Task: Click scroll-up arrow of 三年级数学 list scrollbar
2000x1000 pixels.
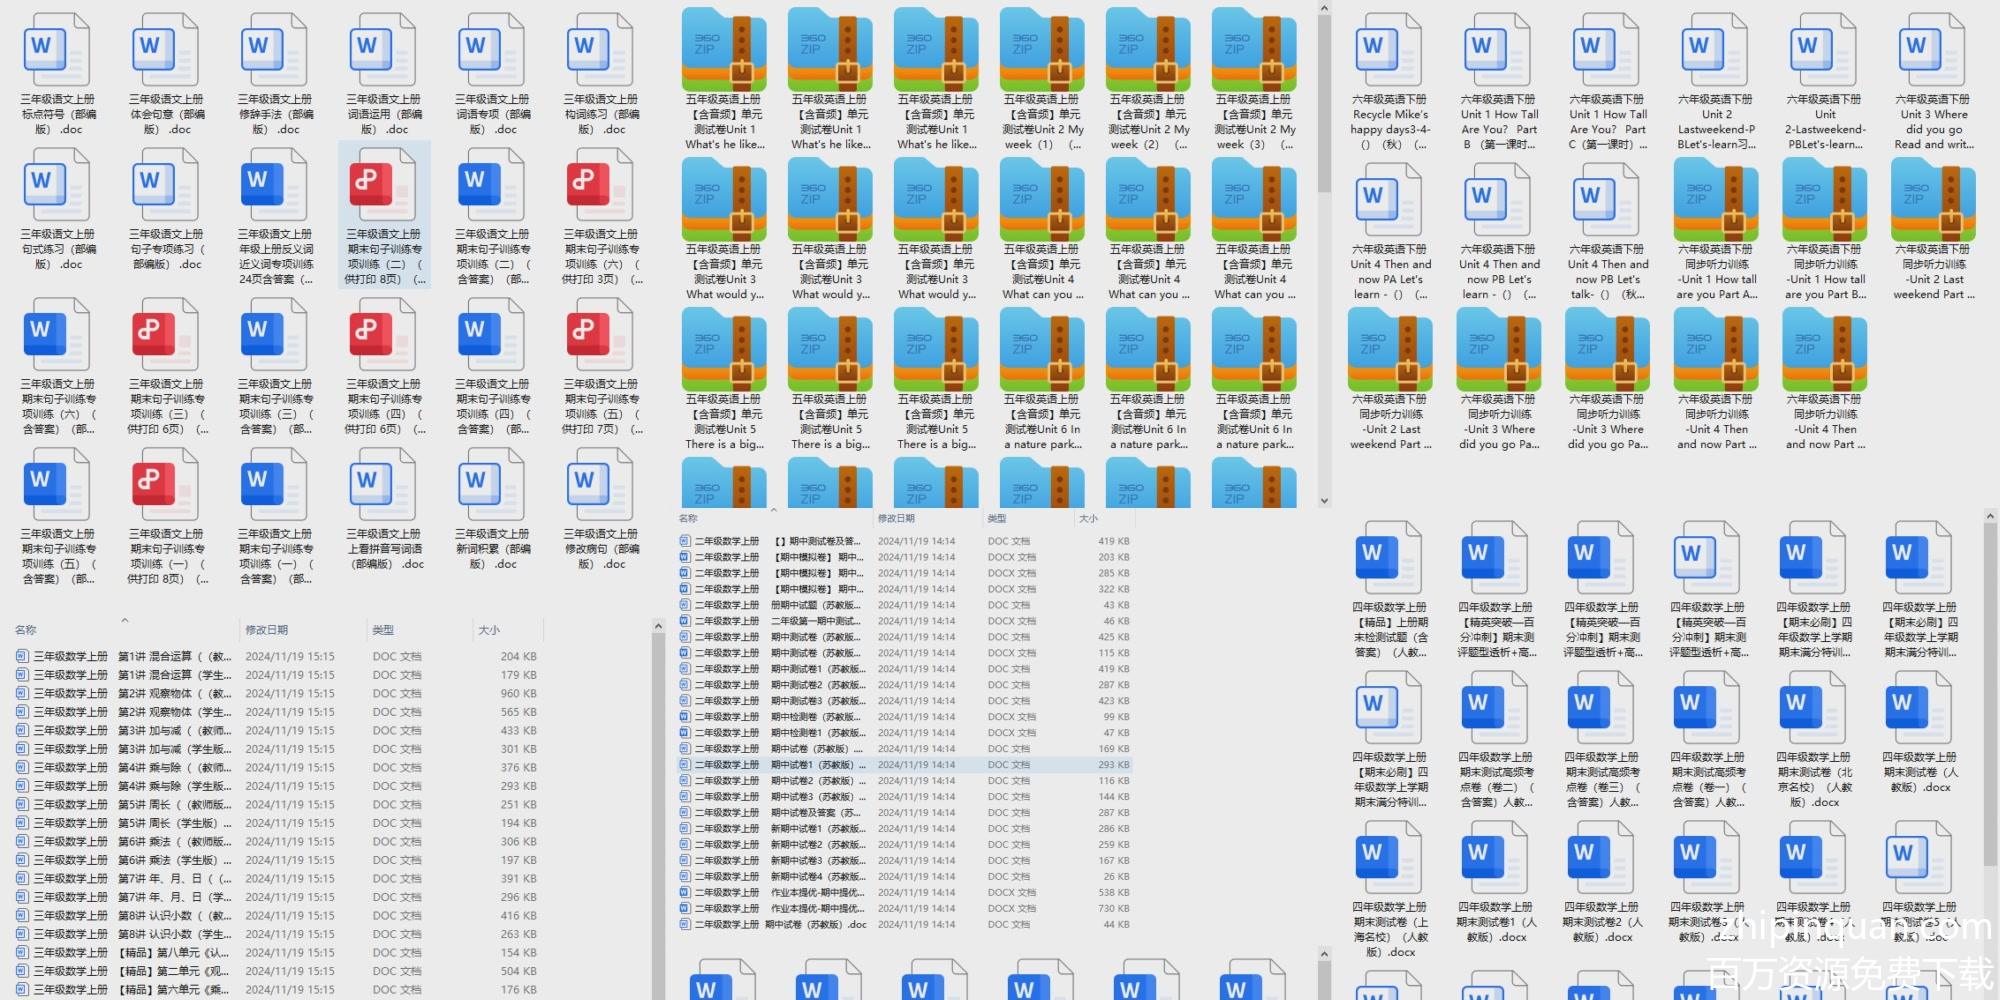Action: tap(657, 626)
